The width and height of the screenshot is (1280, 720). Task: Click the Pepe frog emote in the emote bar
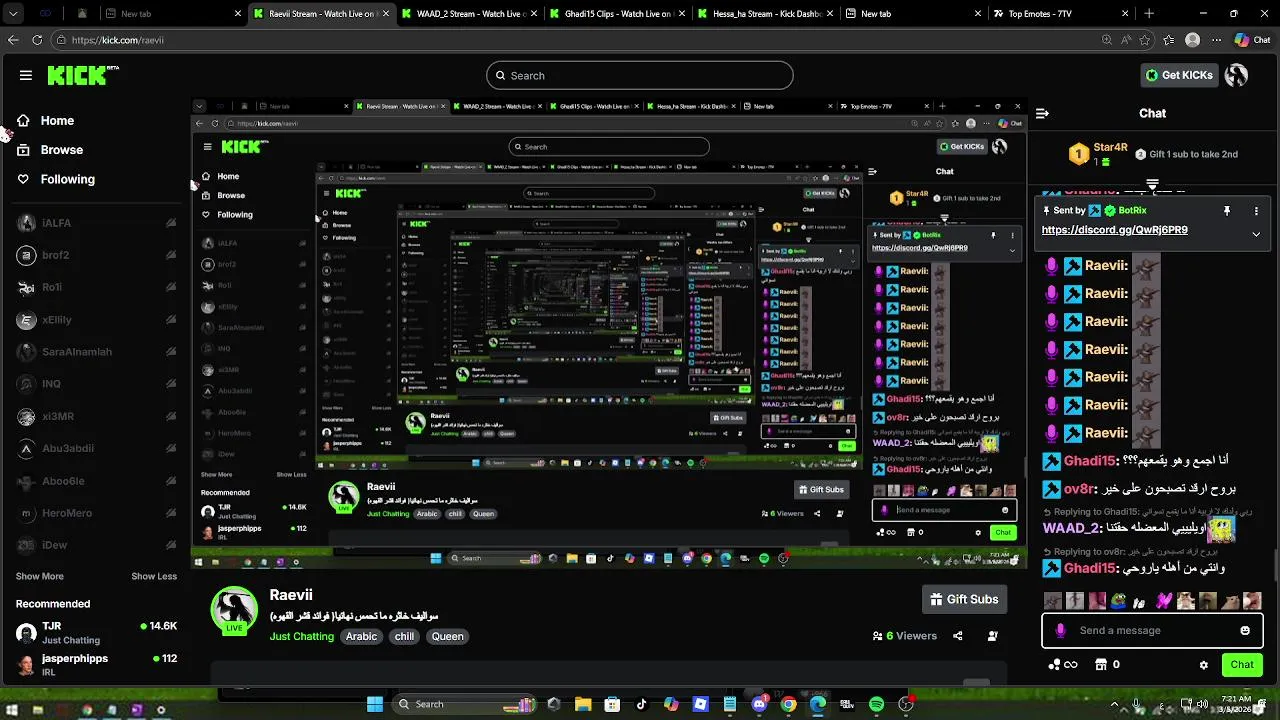tap(1120, 601)
